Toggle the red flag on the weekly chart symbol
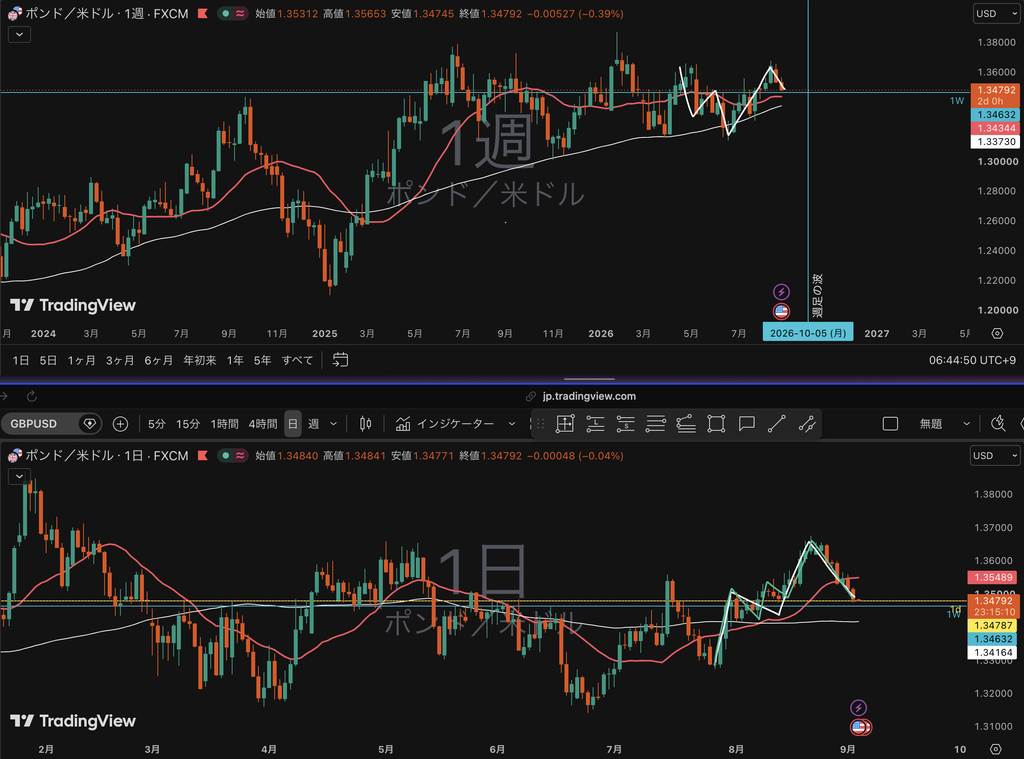The height and width of the screenshot is (759, 1024). pyautogui.click(x=203, y=13)
